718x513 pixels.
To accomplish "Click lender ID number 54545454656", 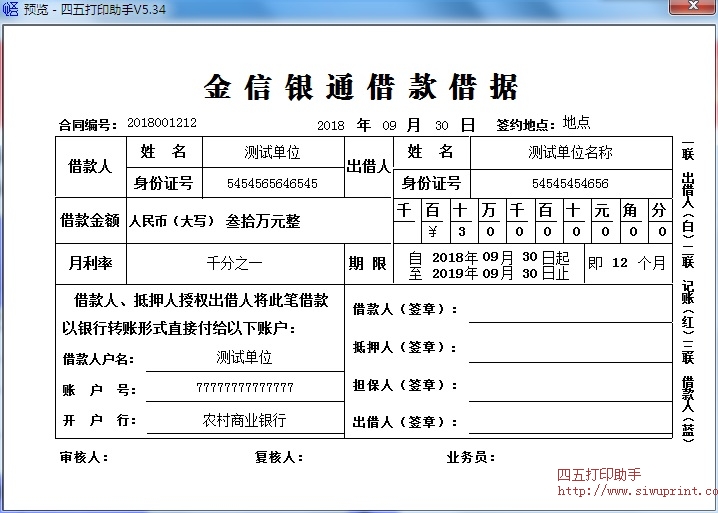I will 570,184.
